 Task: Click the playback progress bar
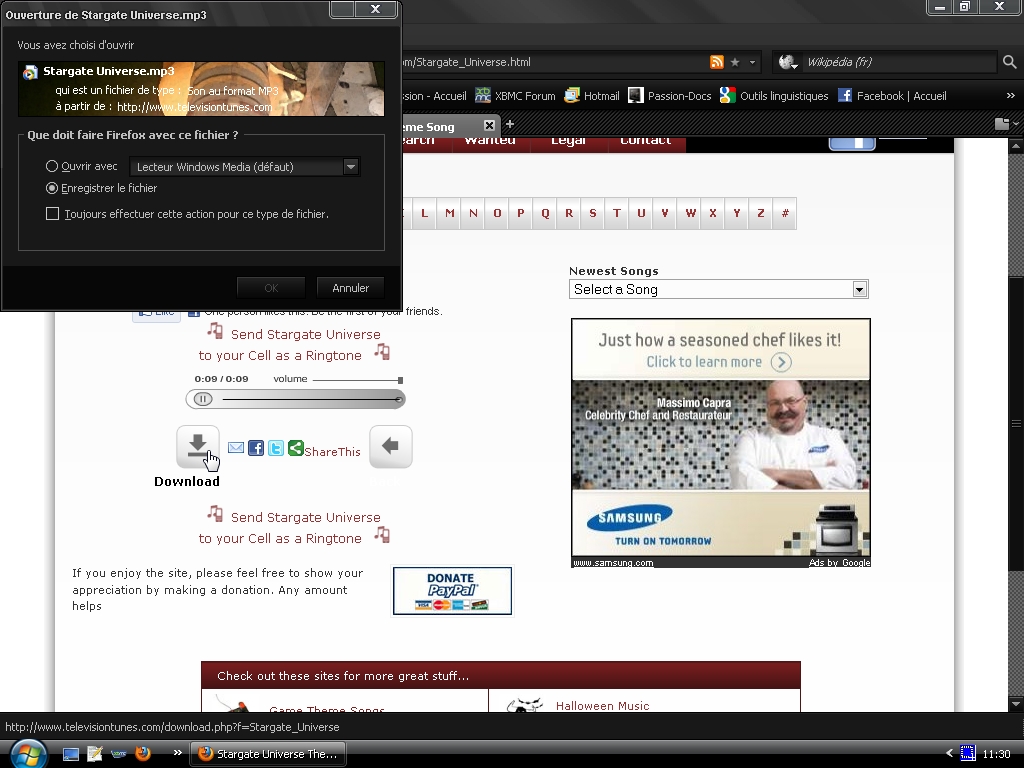(x=312, y=399)
